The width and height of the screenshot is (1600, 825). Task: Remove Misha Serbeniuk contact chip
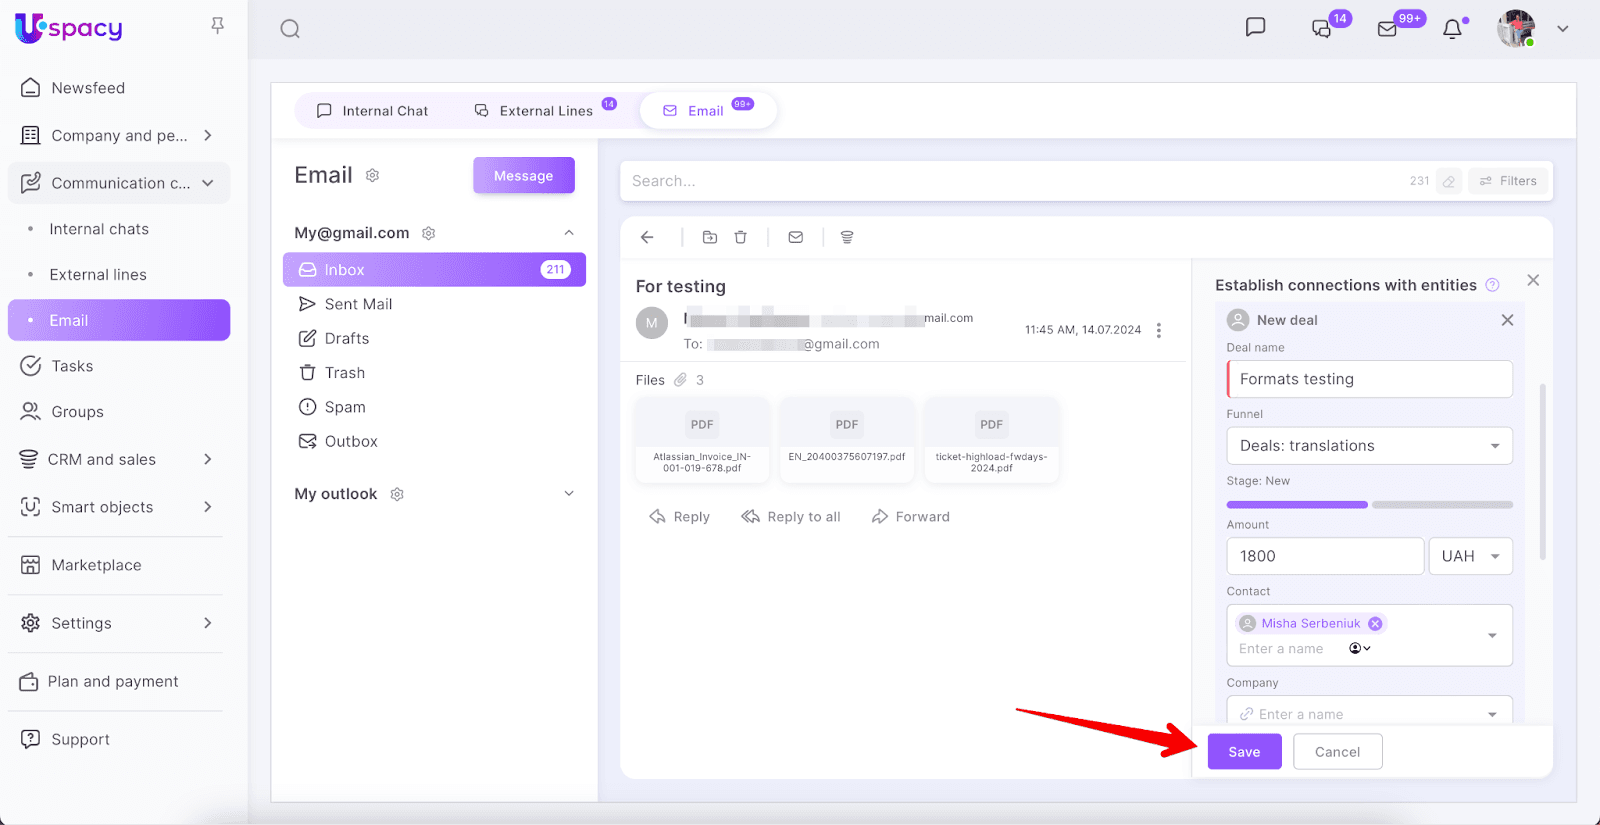click(x=1375, y=623)
